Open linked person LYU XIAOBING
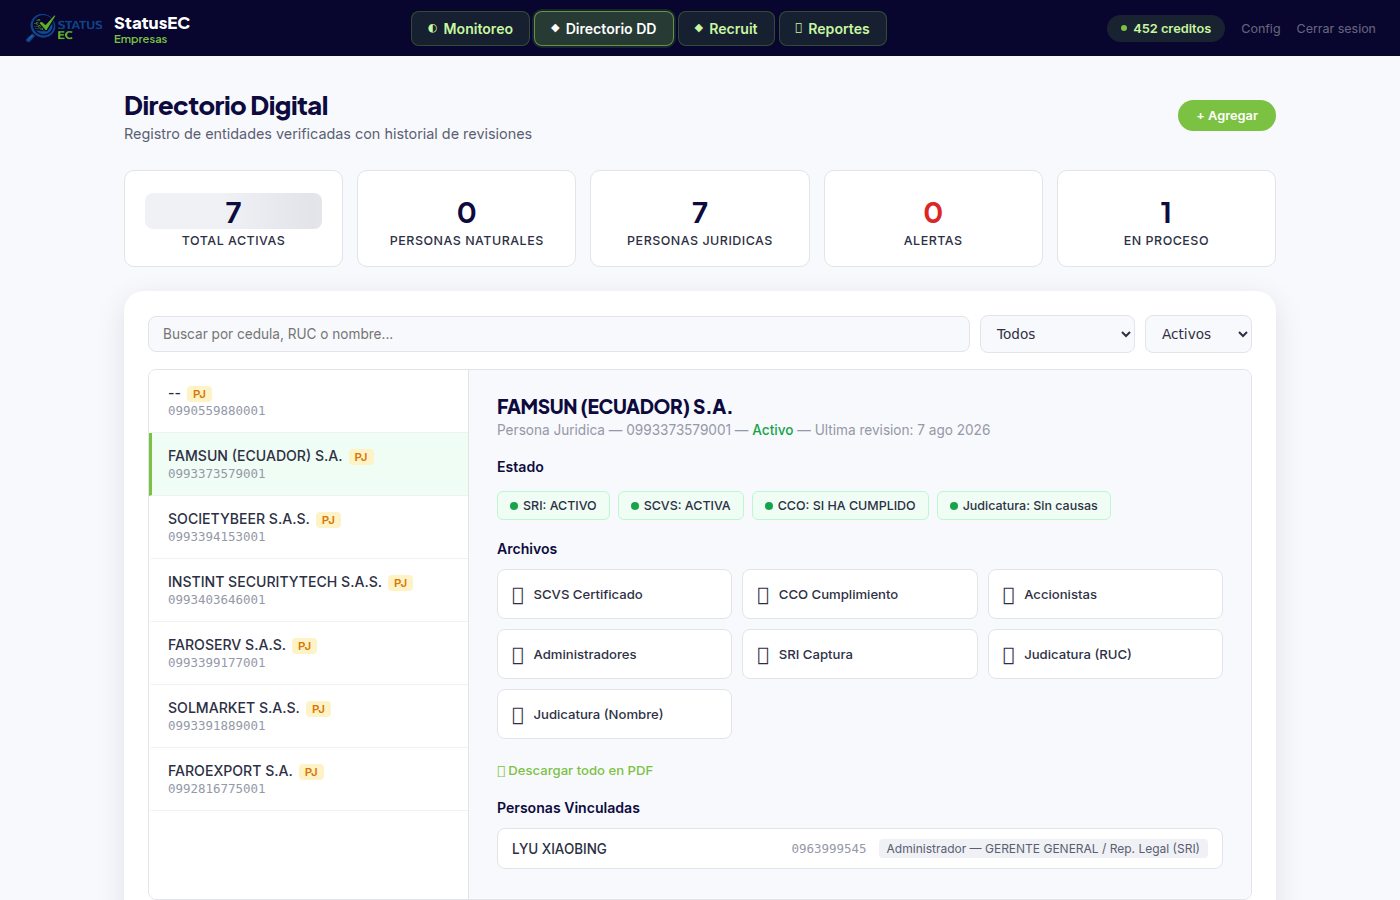Image resolution: width=1400 pixels, height=900 pixels. (x=860, y=848)
